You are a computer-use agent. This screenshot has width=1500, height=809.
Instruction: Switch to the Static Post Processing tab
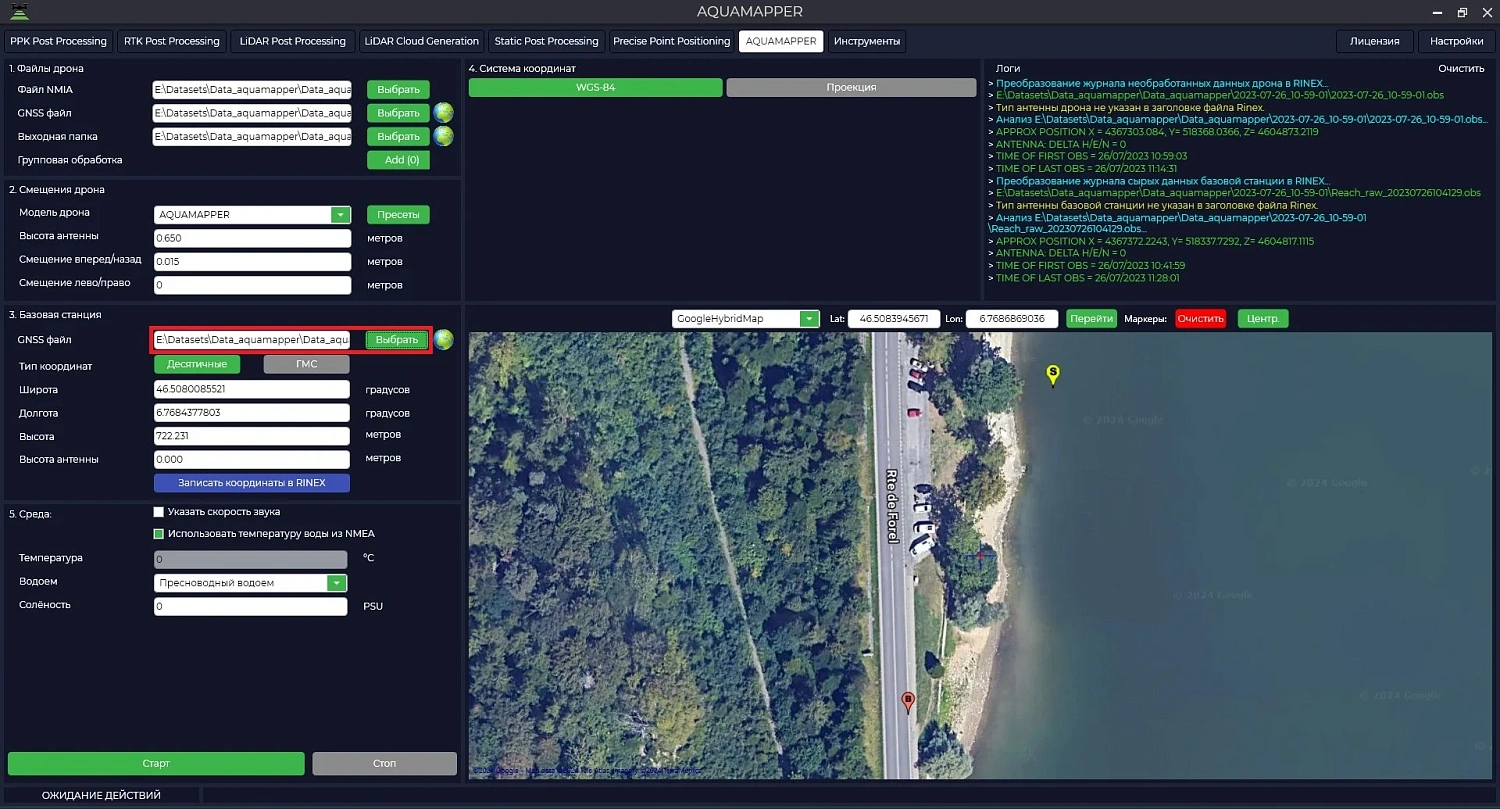coord(546,41)
